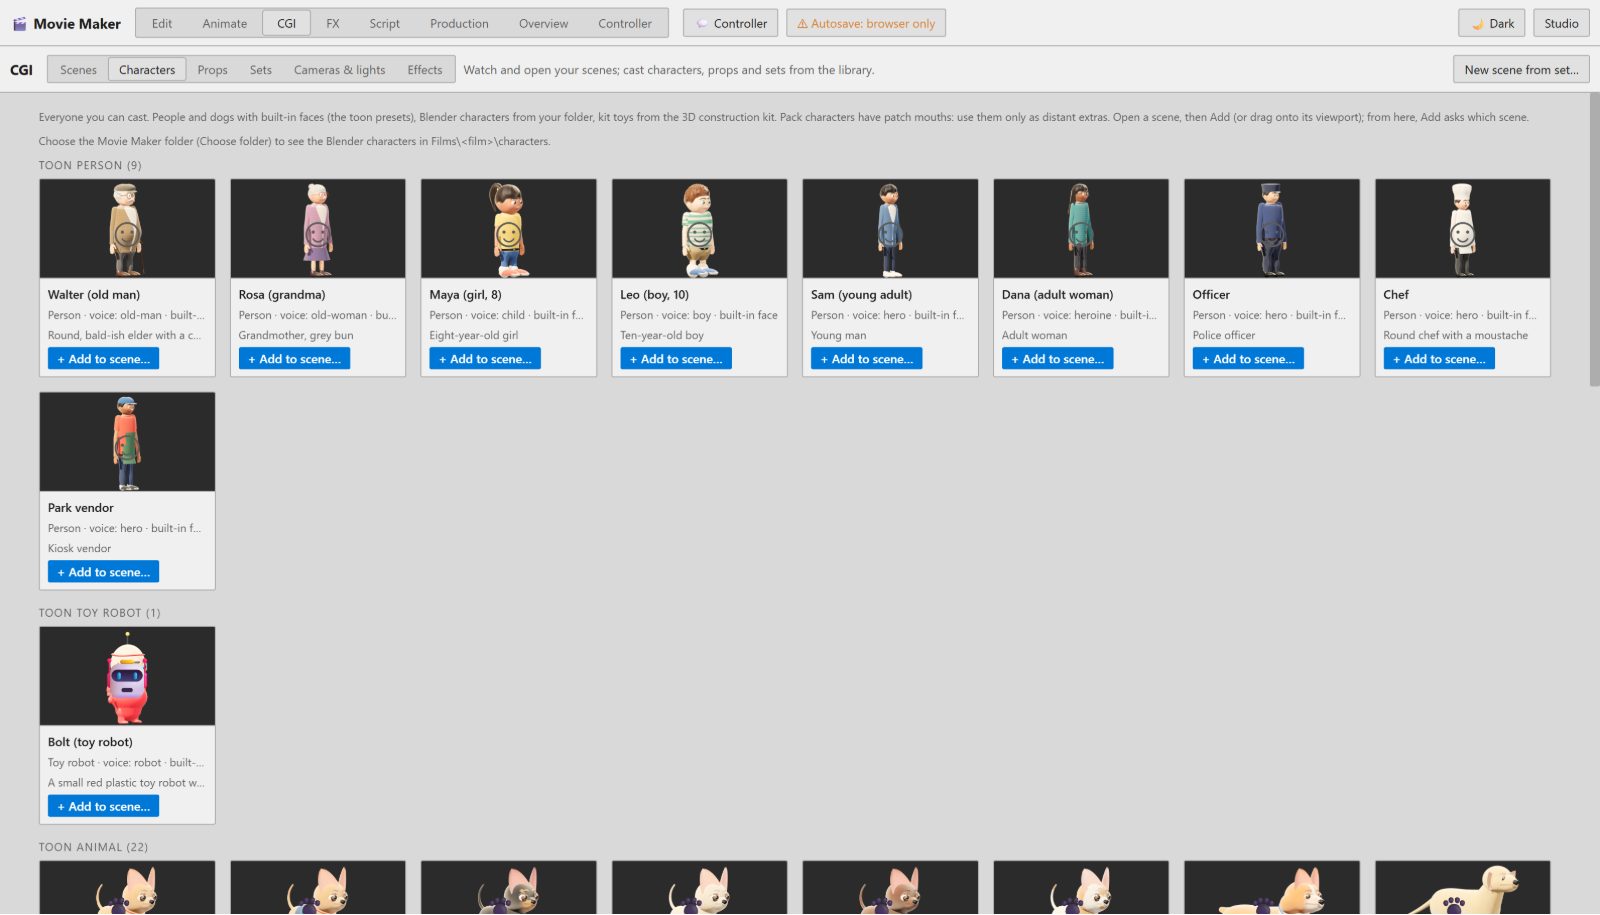This screenshot has height=915, width=1600.
Task: Switch to the Animate tab
Action: (225, 23)
